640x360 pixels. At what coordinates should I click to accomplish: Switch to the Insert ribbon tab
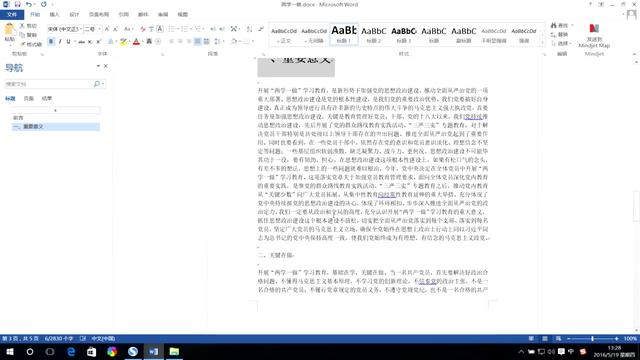[x=54, y=14]
